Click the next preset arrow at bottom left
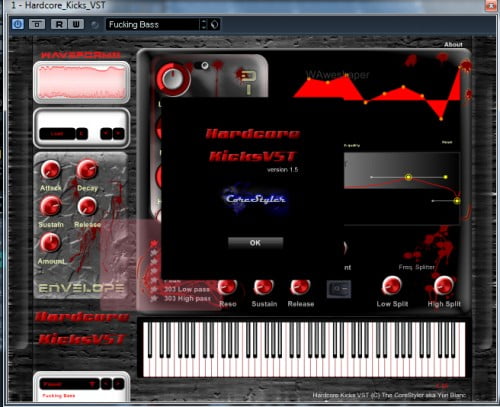 [x=118, y=384]
